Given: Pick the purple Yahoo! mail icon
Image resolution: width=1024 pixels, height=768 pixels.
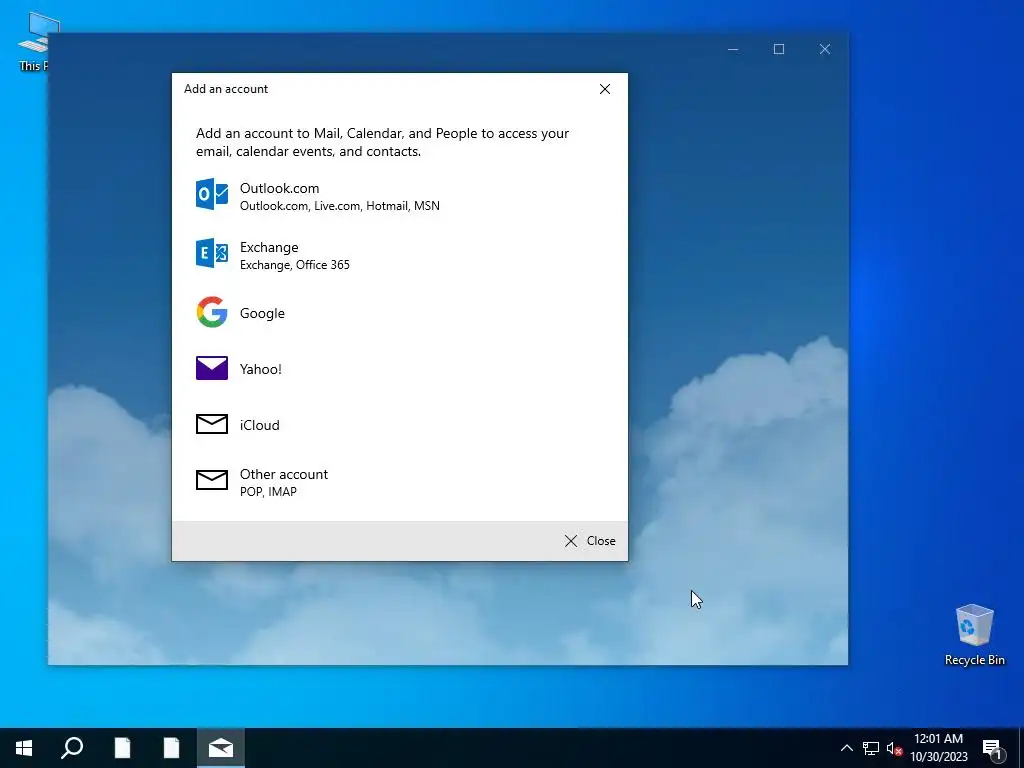Looking at the screenshot, I should click(212, 368).
